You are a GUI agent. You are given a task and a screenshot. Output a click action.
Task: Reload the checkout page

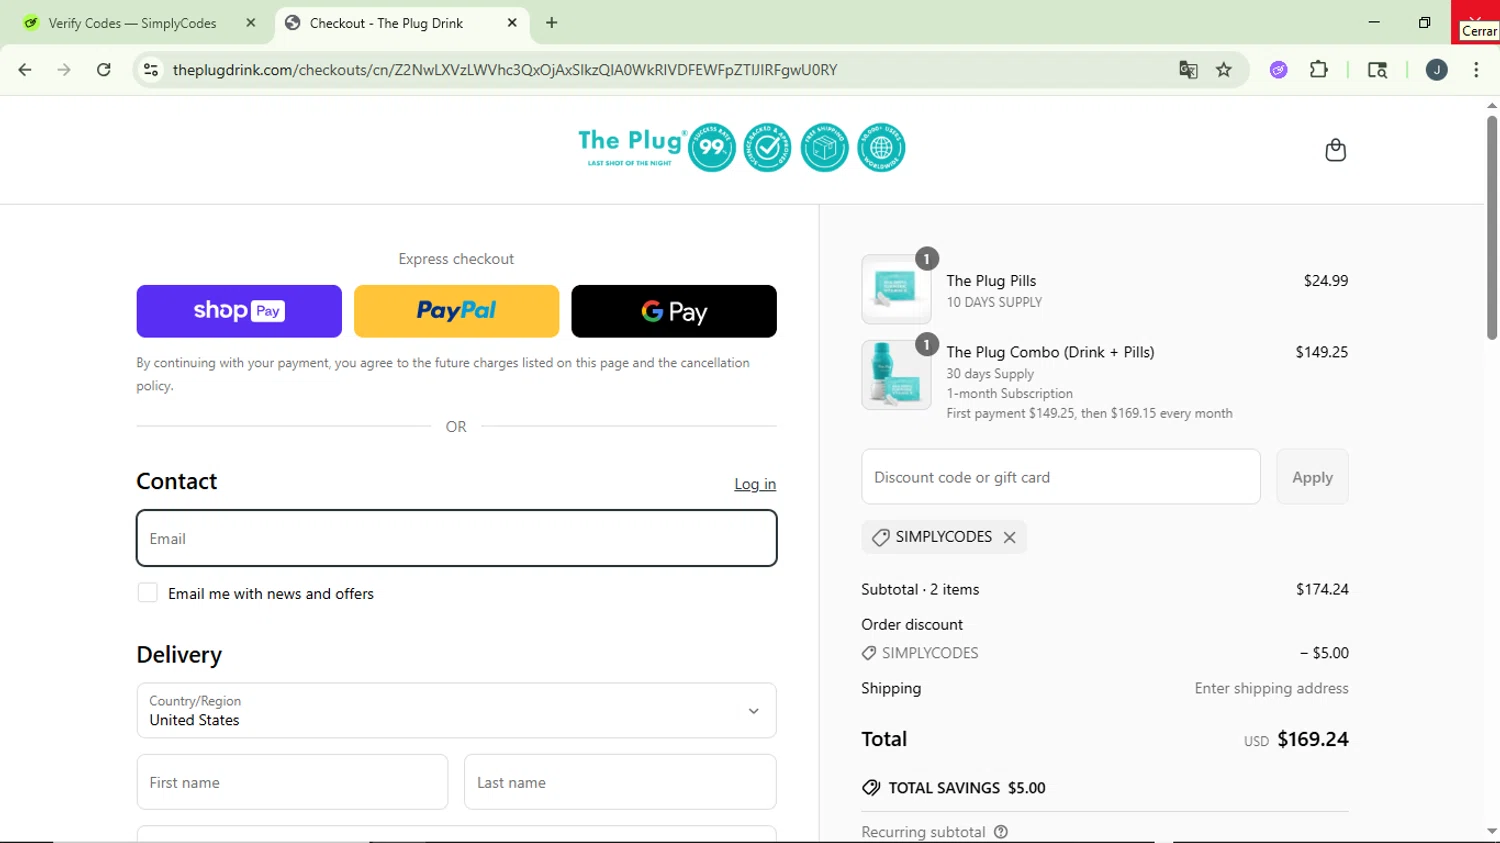pyautogui.click(x=104, y=70)
